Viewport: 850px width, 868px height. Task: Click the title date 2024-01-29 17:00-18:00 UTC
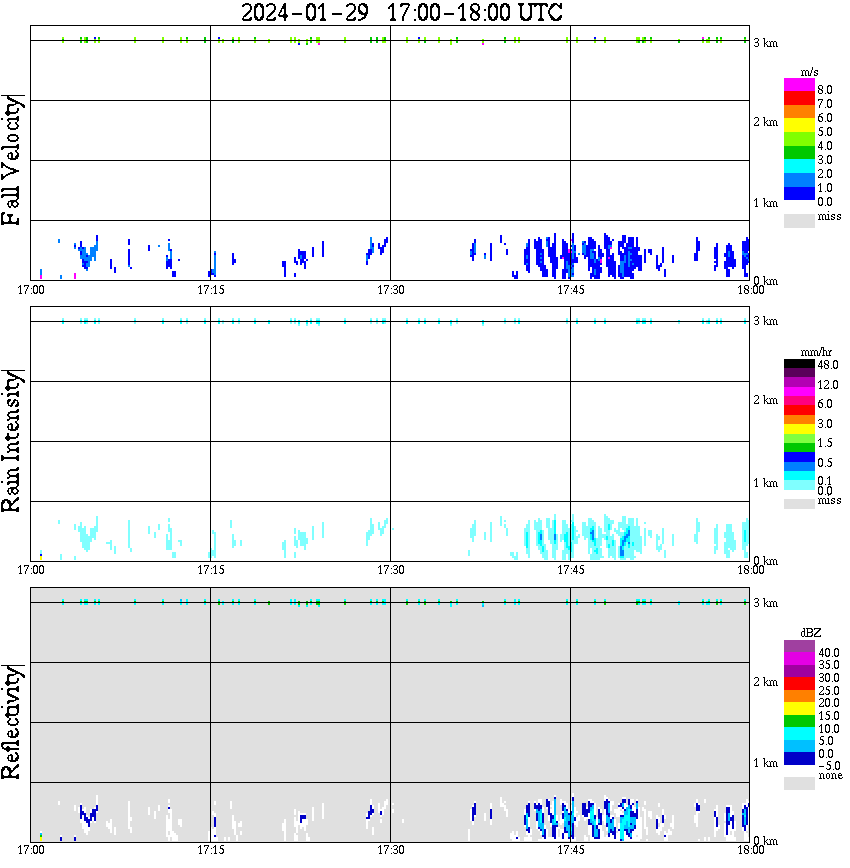(x=401, y=12)
